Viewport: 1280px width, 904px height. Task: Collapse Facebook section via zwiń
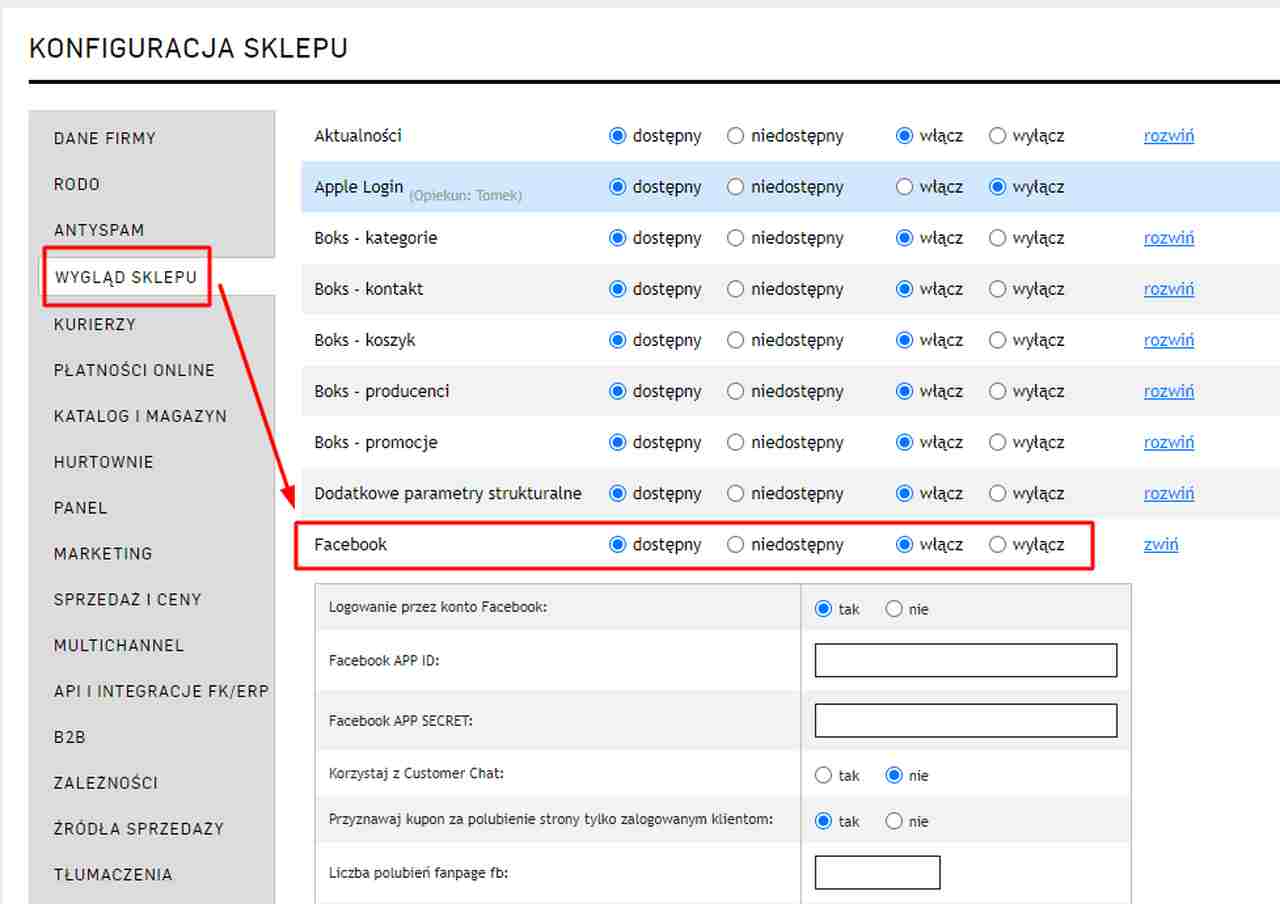pos(1160,545)
